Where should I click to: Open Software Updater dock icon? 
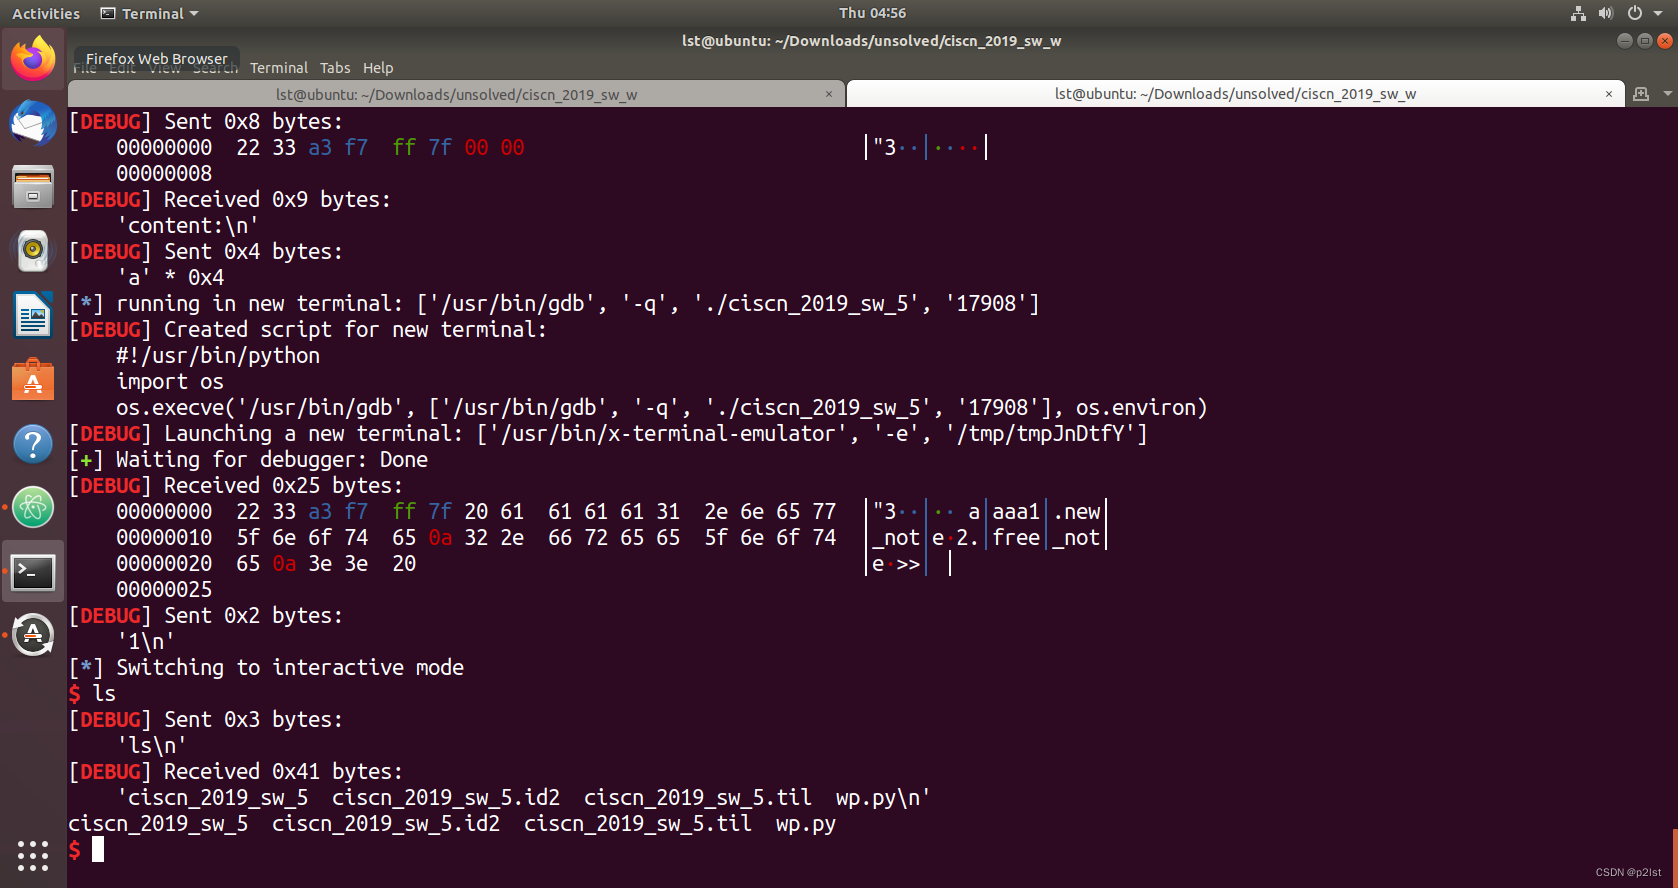pyautogui.click(x=33, y=635)
